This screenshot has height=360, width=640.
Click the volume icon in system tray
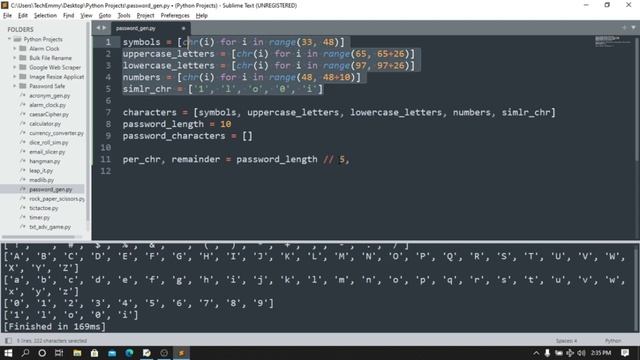pos(581,353)
